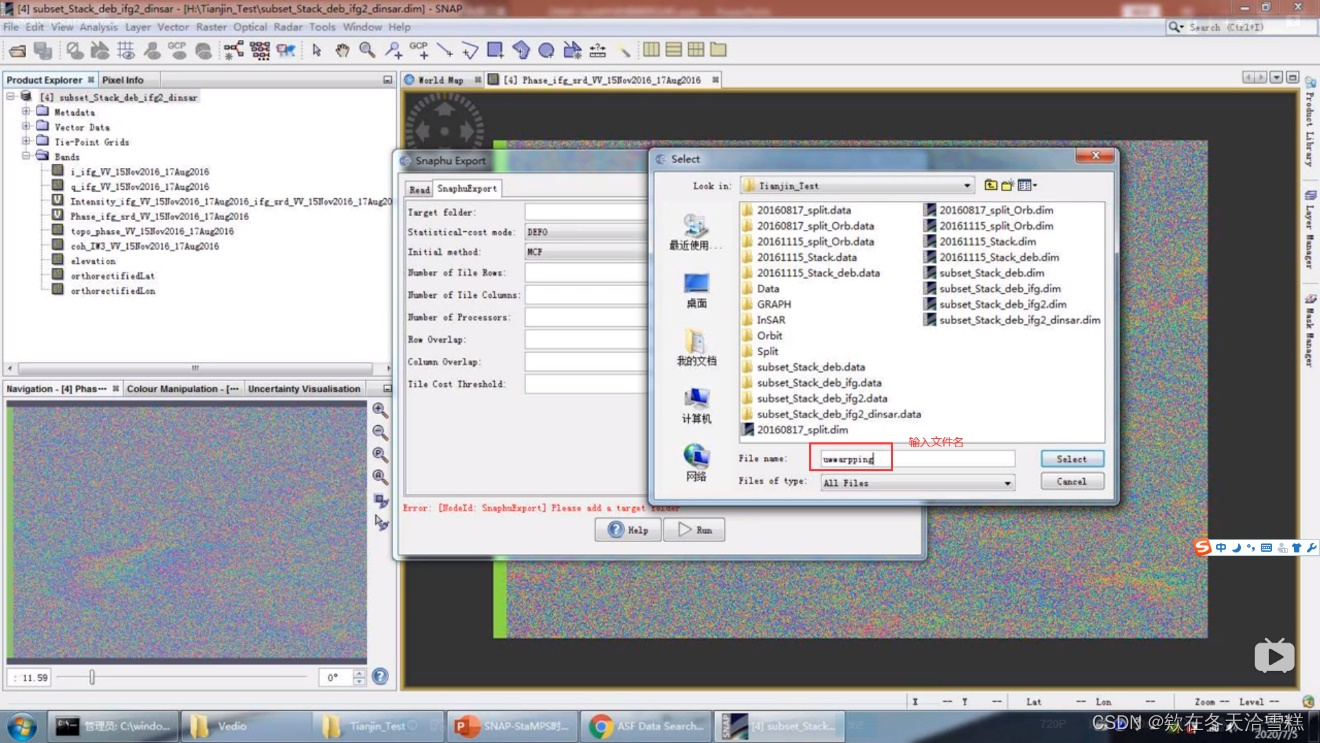Viewport: 1320px width, 743px height.
Task: Open the Raster menu
Action: tap(211, 27)
